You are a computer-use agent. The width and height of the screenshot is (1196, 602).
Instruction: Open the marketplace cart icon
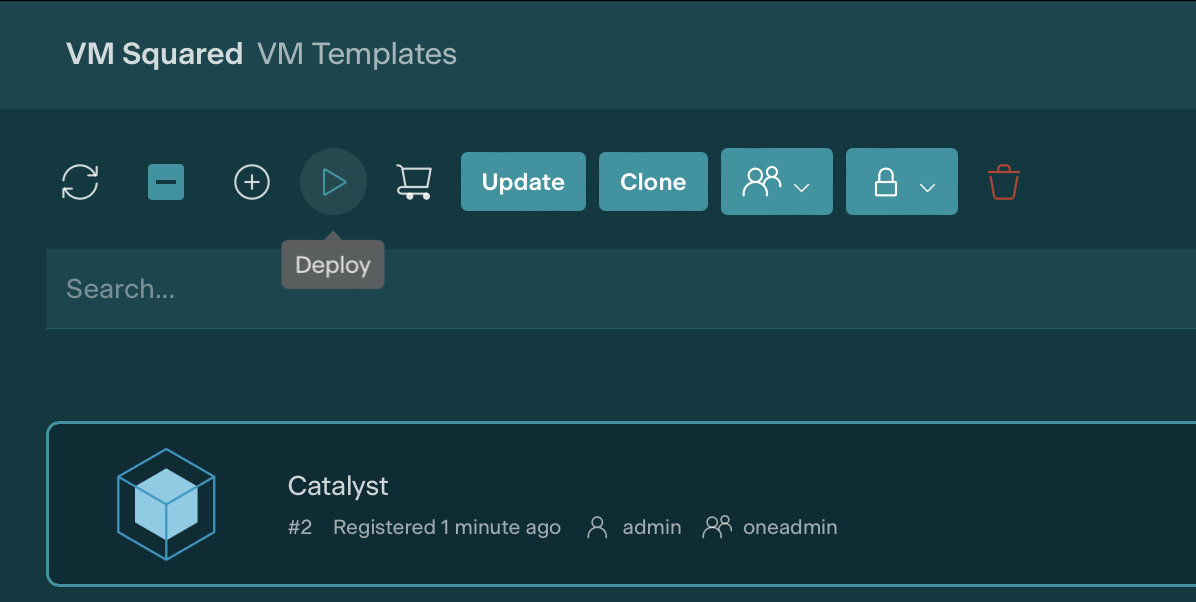click(x=414, y=182)
